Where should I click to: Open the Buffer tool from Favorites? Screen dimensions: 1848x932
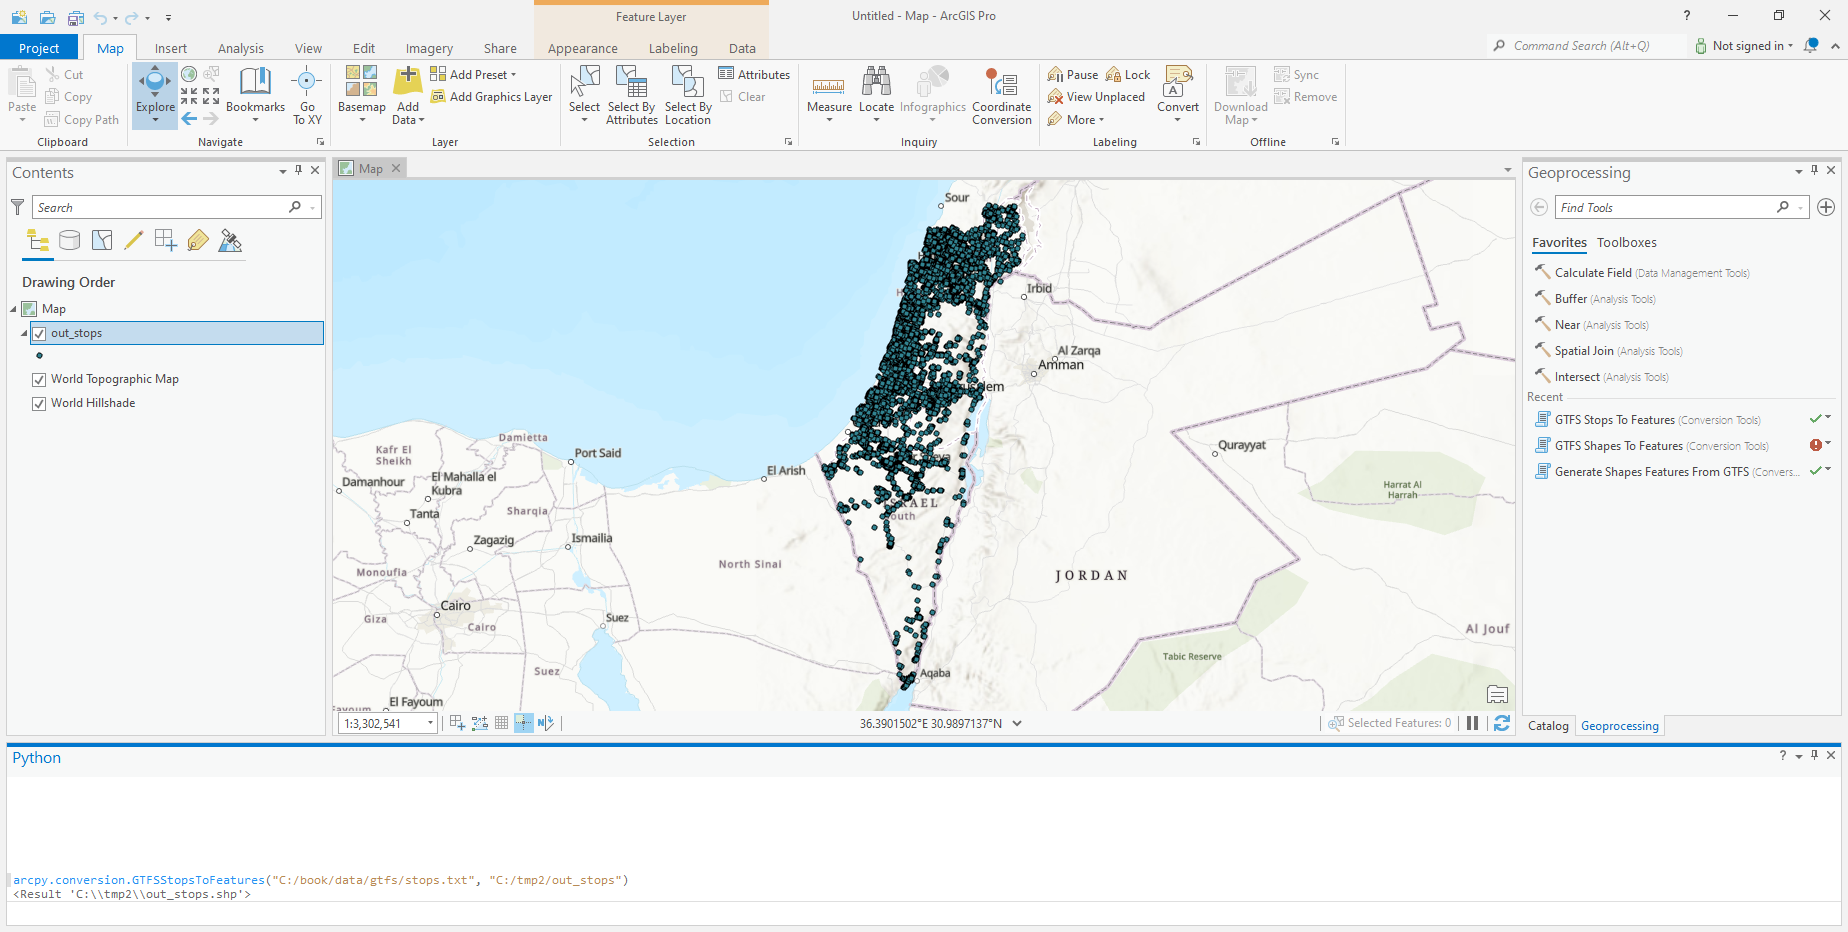click(x=1570, y=299)
